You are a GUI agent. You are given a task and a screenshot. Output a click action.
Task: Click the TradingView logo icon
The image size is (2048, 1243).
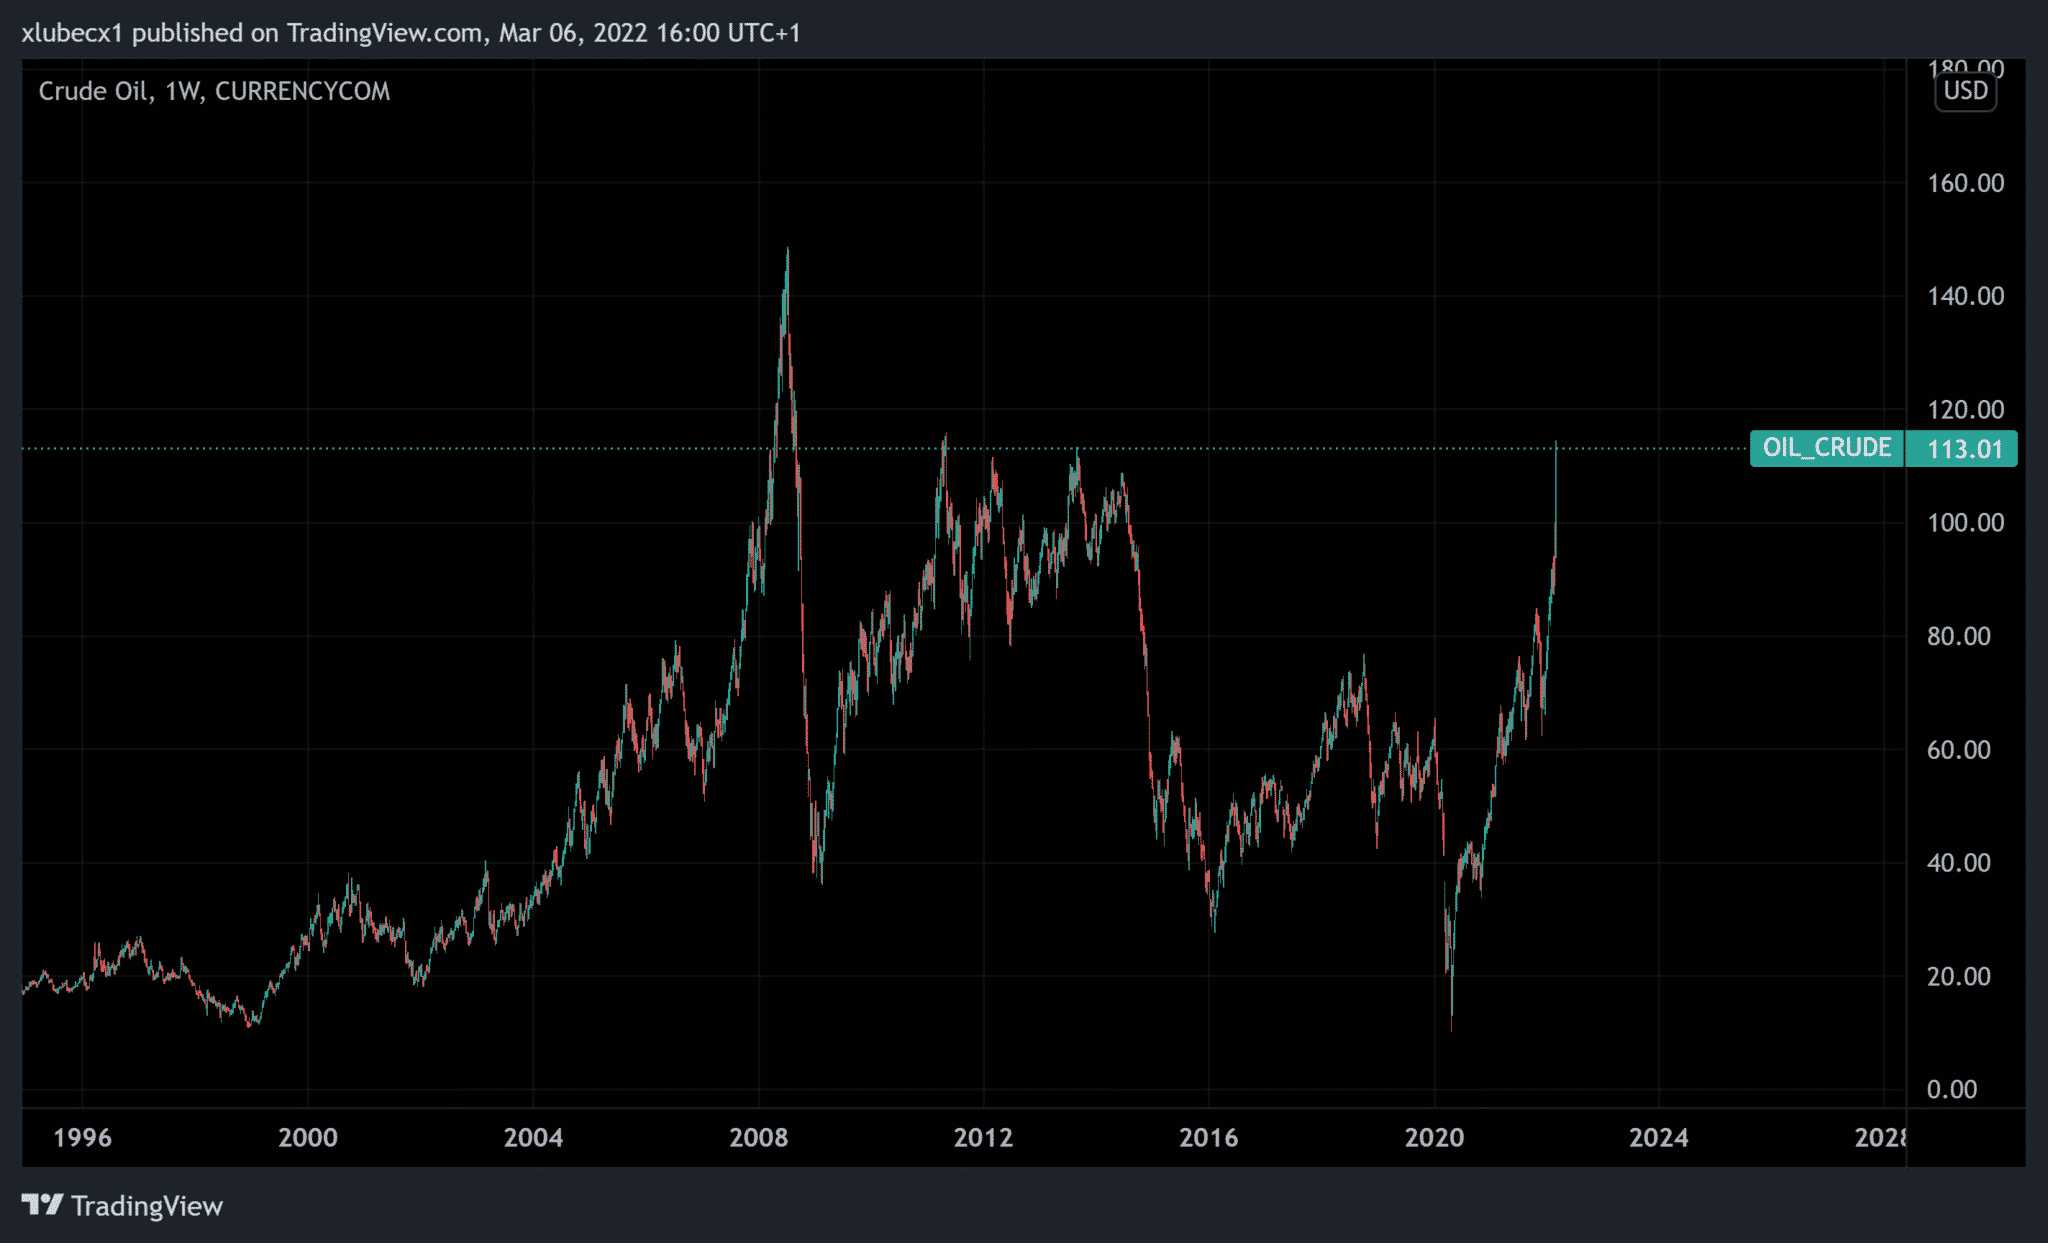pyautogui.click(x=42, y=1205)
